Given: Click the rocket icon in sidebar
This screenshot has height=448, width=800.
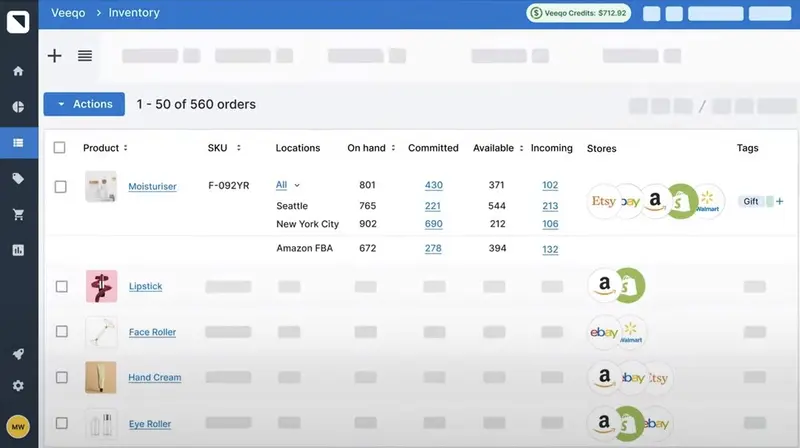Looking at the screenshot, I should (x=18, y=354).
